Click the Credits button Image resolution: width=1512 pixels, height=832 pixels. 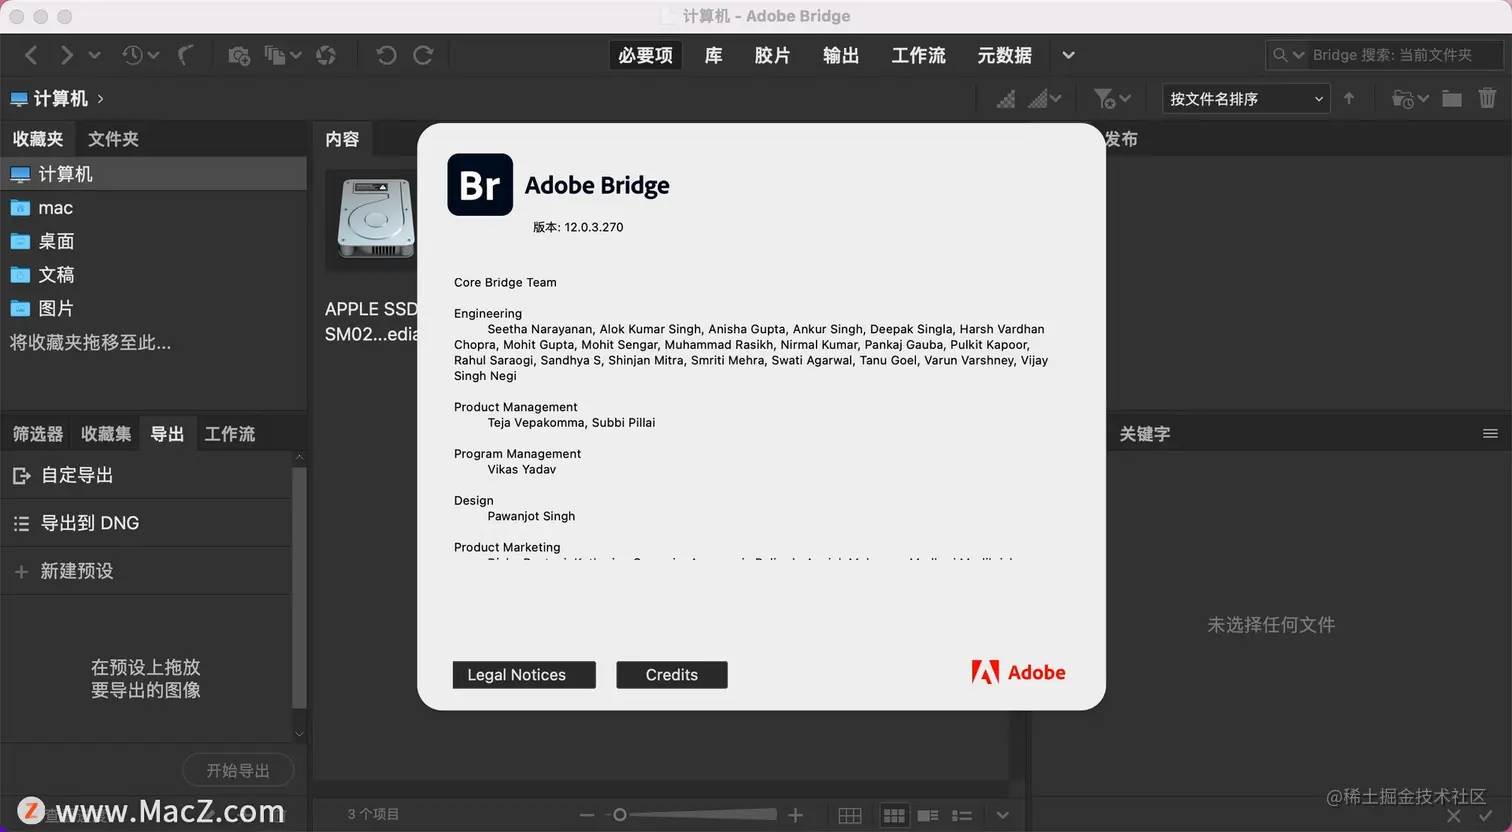672,675
